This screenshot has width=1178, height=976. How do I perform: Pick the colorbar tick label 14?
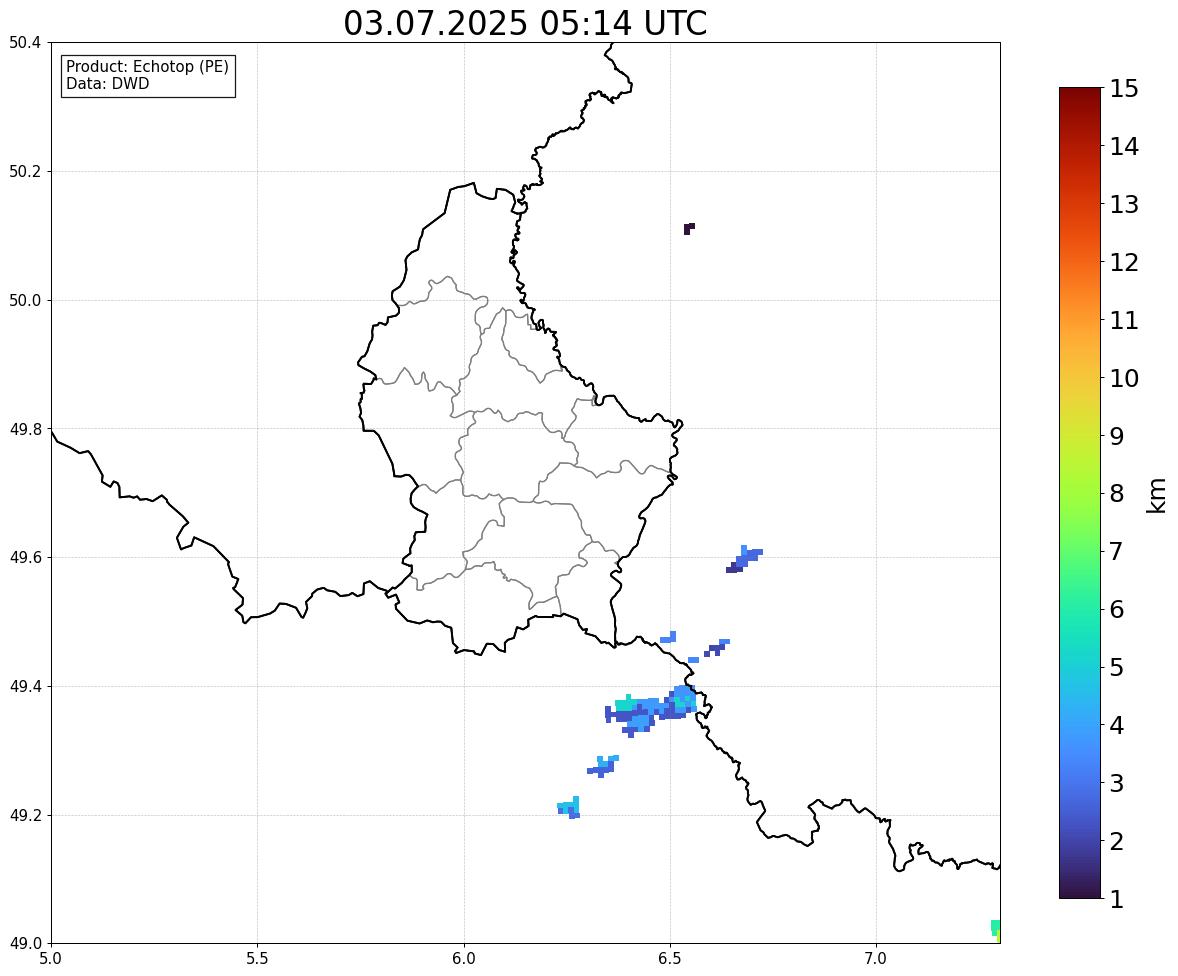coord(1124,147)
